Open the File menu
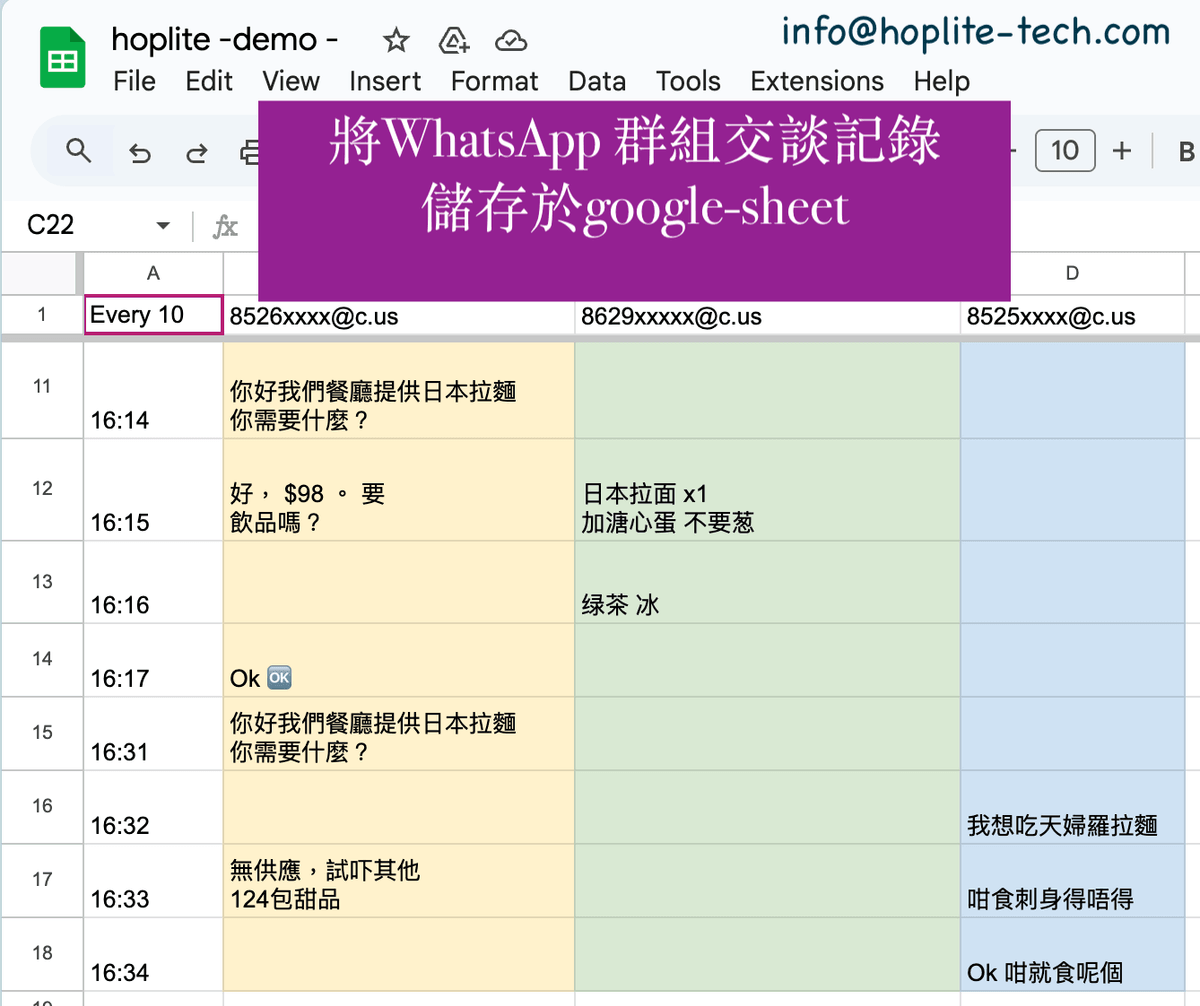The width and height of the screenshot is (1200, 1006). 134,81
